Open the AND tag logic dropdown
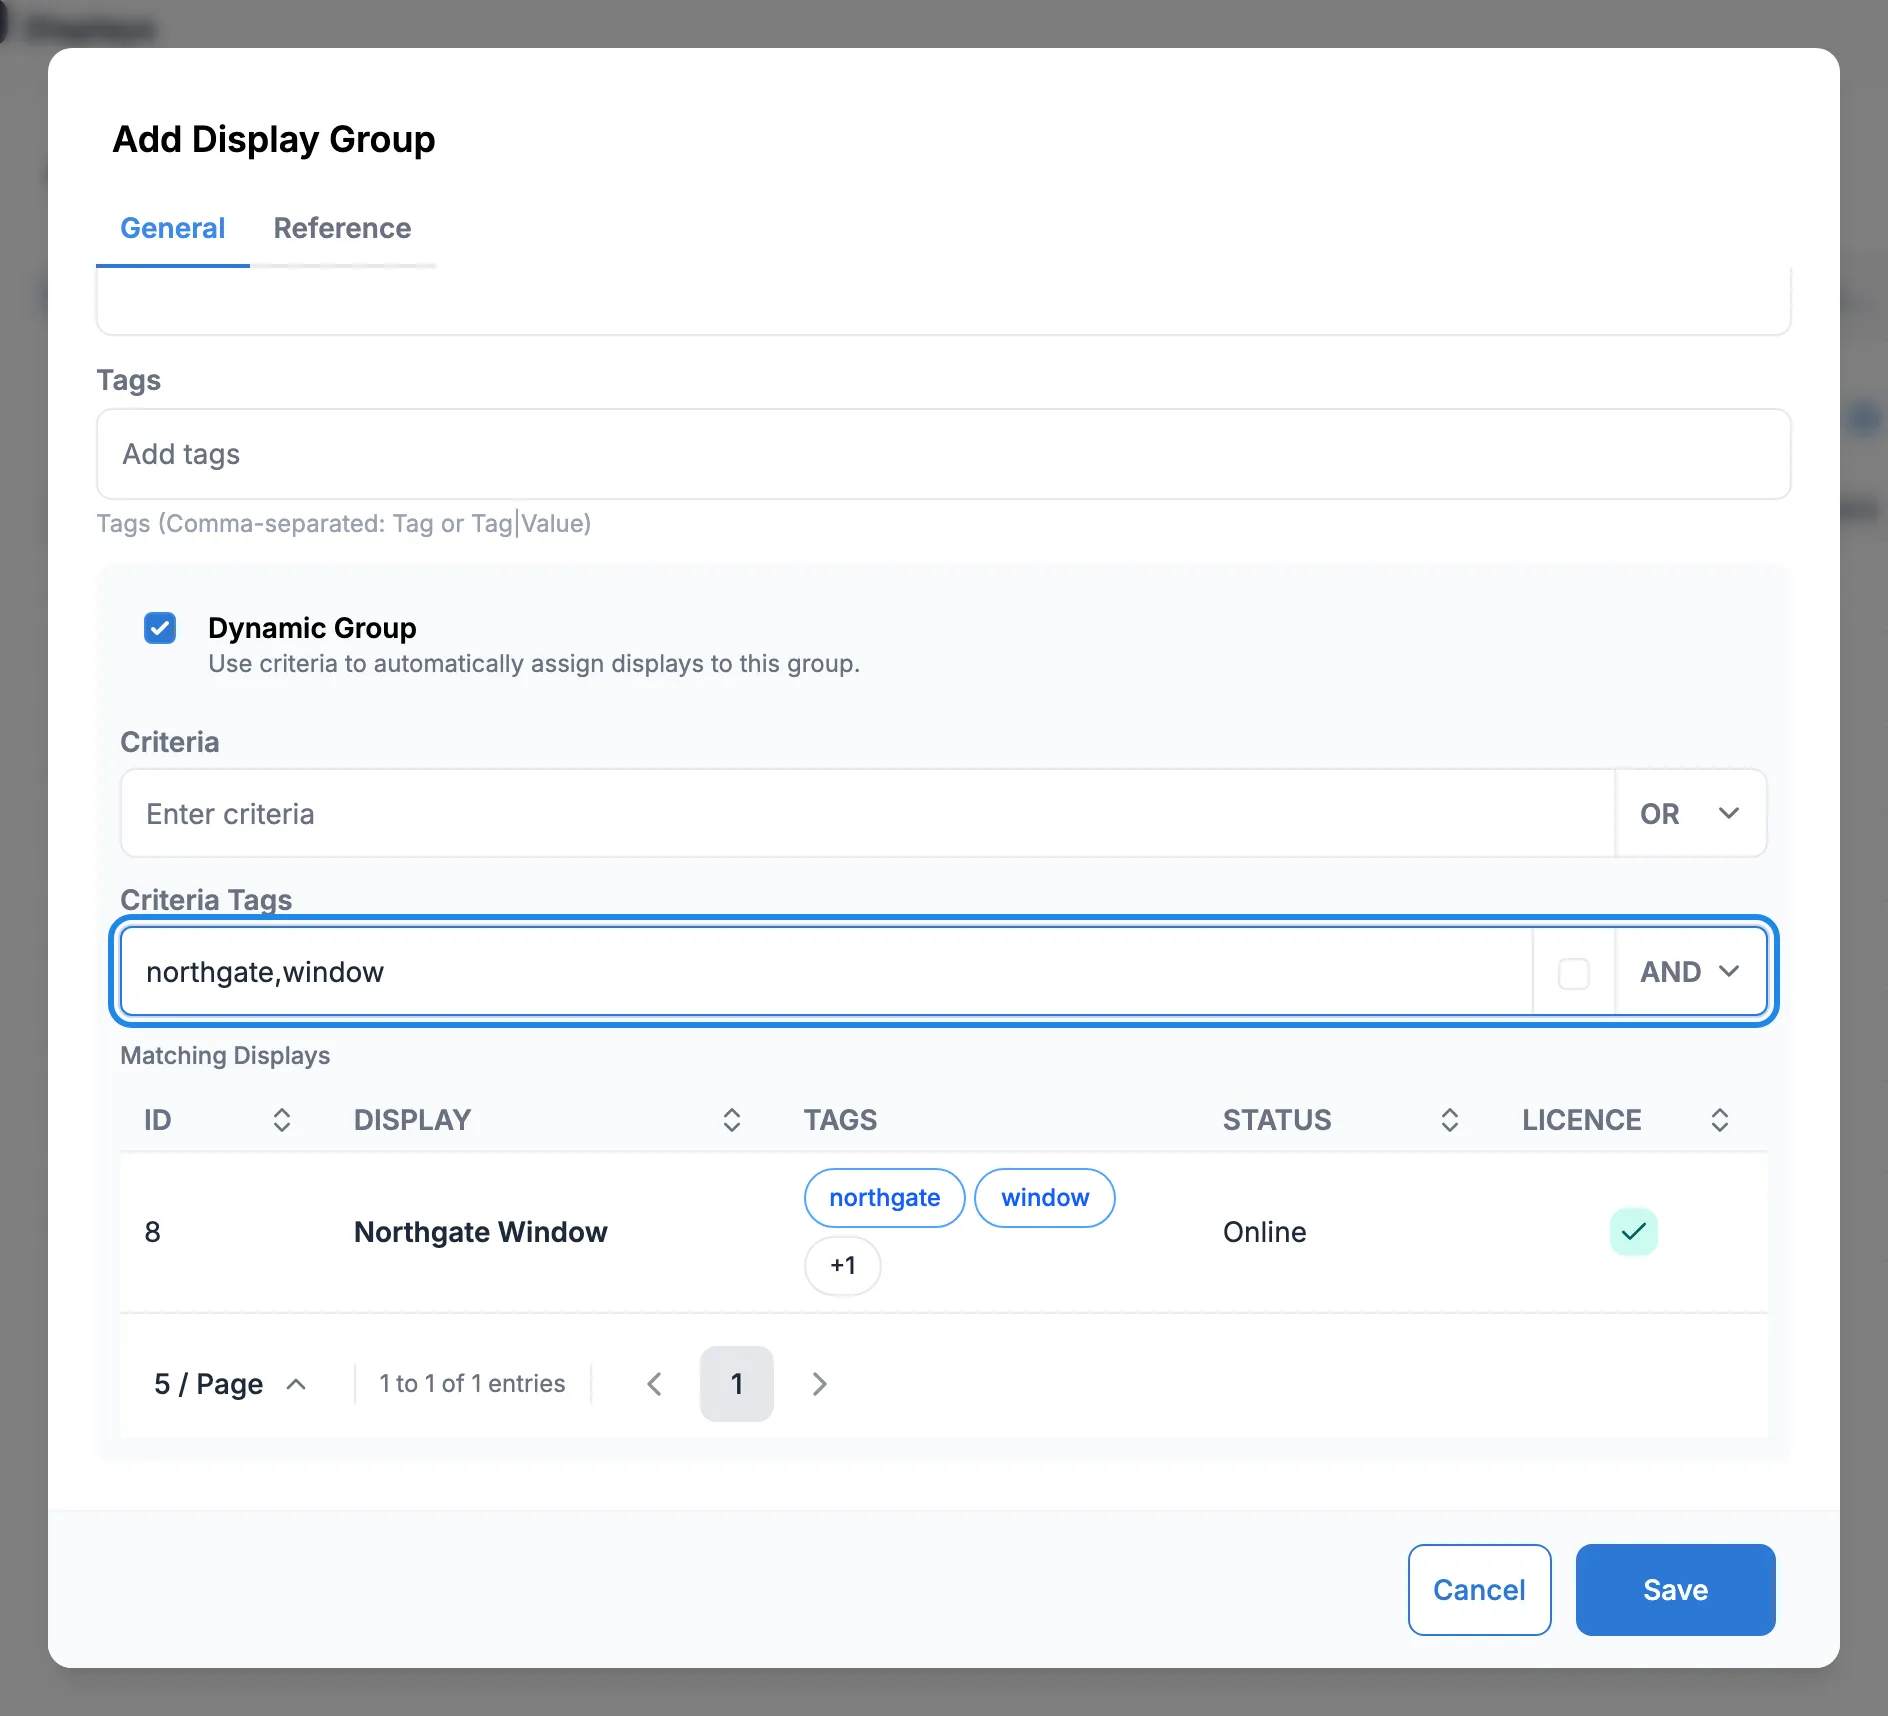The width and height of the screenshot is (1888, 1716). click(x=1690, y=972)
